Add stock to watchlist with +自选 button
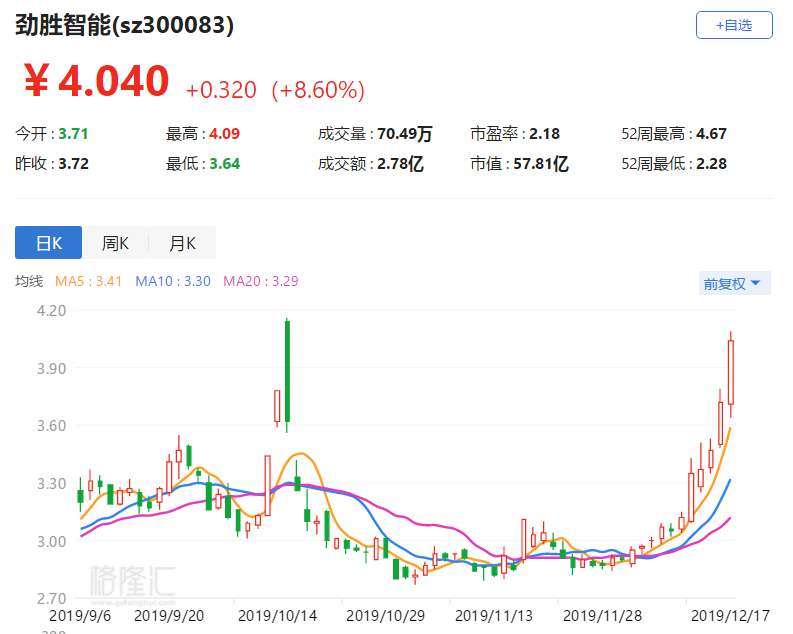This screenshot has width=793, height=634. point(734,25)
